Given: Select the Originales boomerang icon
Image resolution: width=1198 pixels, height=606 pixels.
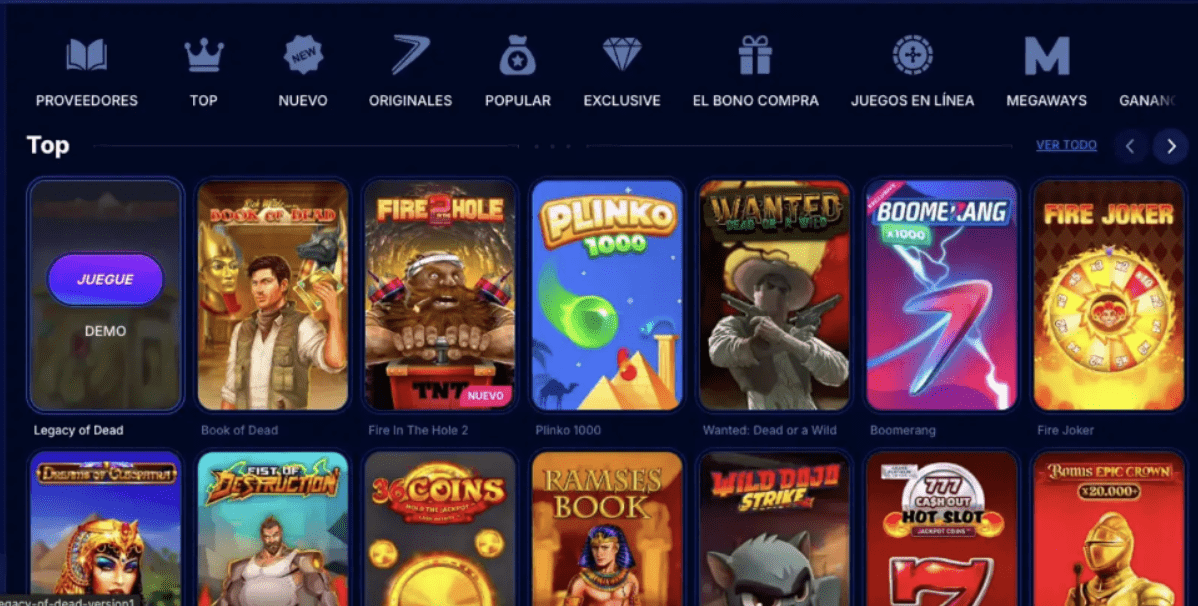Looking at the screenshot, I should coord(410,55).
